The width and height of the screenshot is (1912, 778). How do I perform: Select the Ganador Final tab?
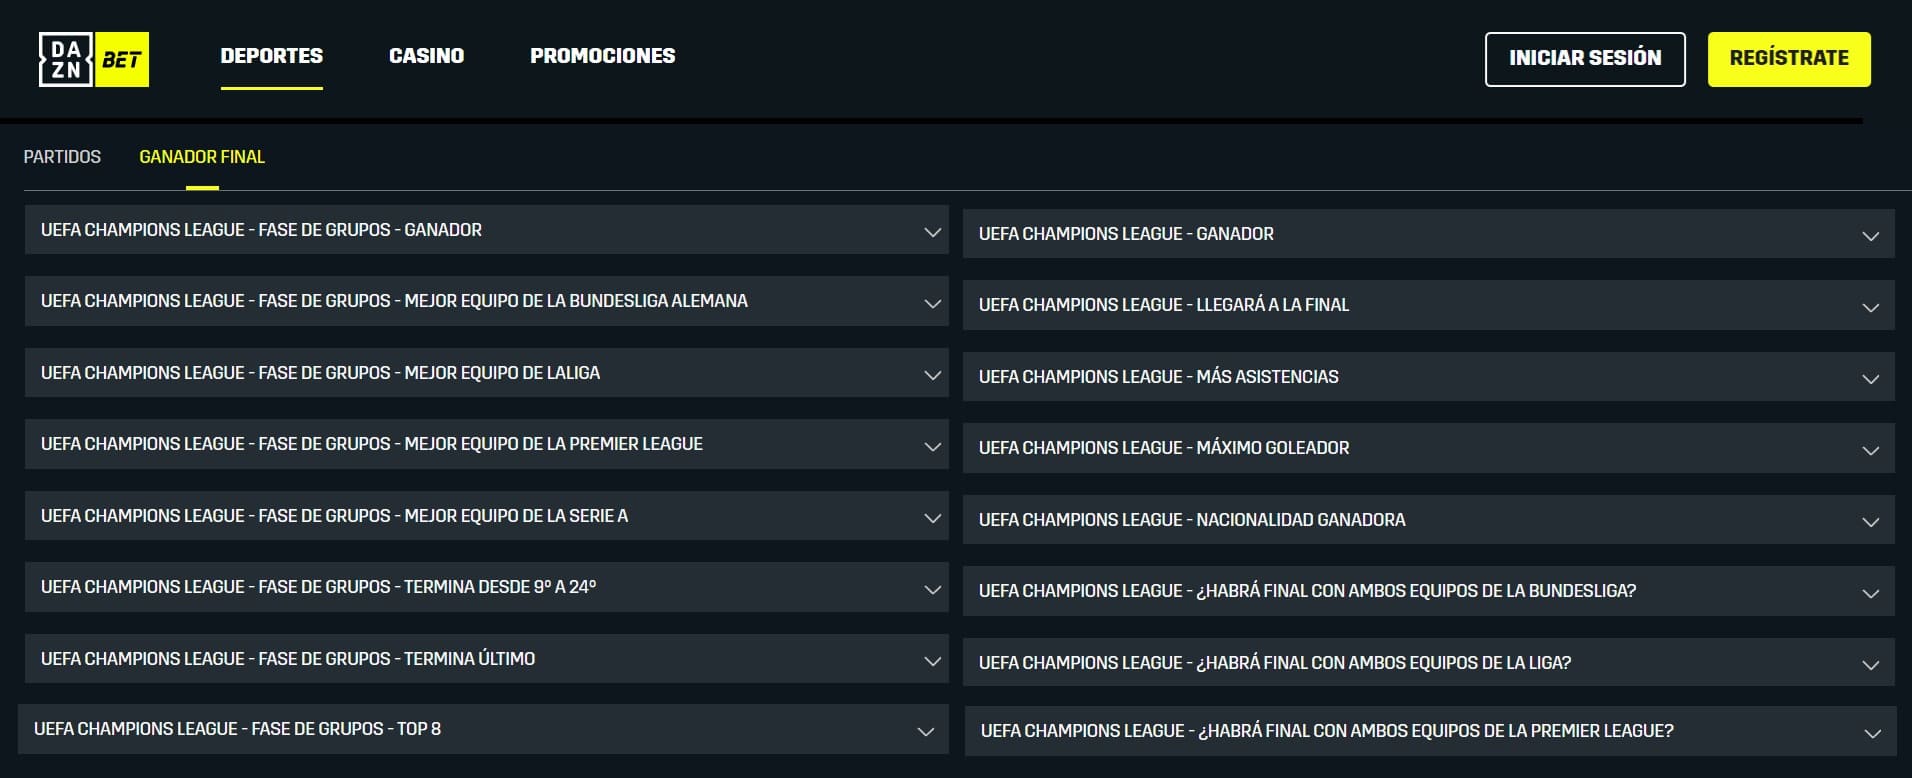pyautogui.click(x=202, y=157)
